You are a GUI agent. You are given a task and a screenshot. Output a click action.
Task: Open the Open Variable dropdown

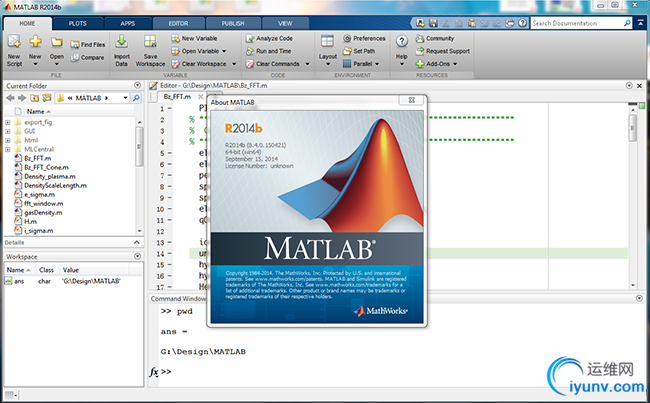pyautogui.click(x=199, y=51)
